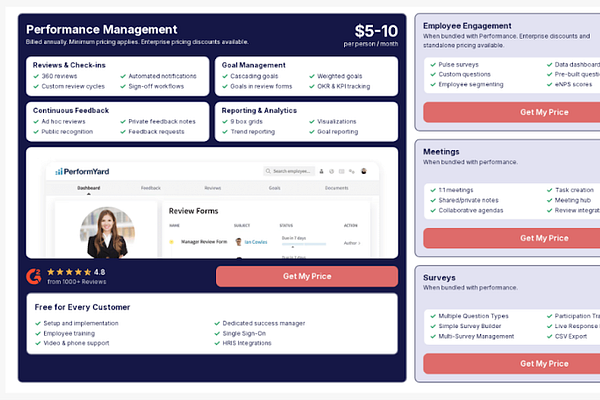This screenshot has width=600, height=400.
Task: Click the Employee training text
Action: pyautogui.click(x=69, y=333)
